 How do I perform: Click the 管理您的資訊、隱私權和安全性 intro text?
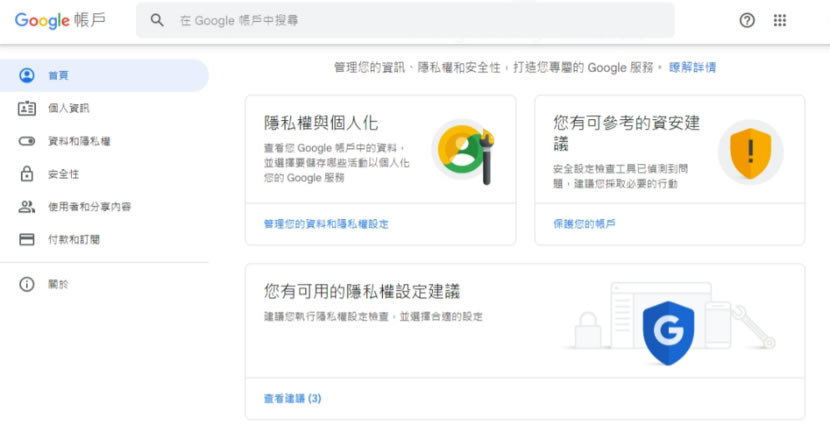[498, 67]
